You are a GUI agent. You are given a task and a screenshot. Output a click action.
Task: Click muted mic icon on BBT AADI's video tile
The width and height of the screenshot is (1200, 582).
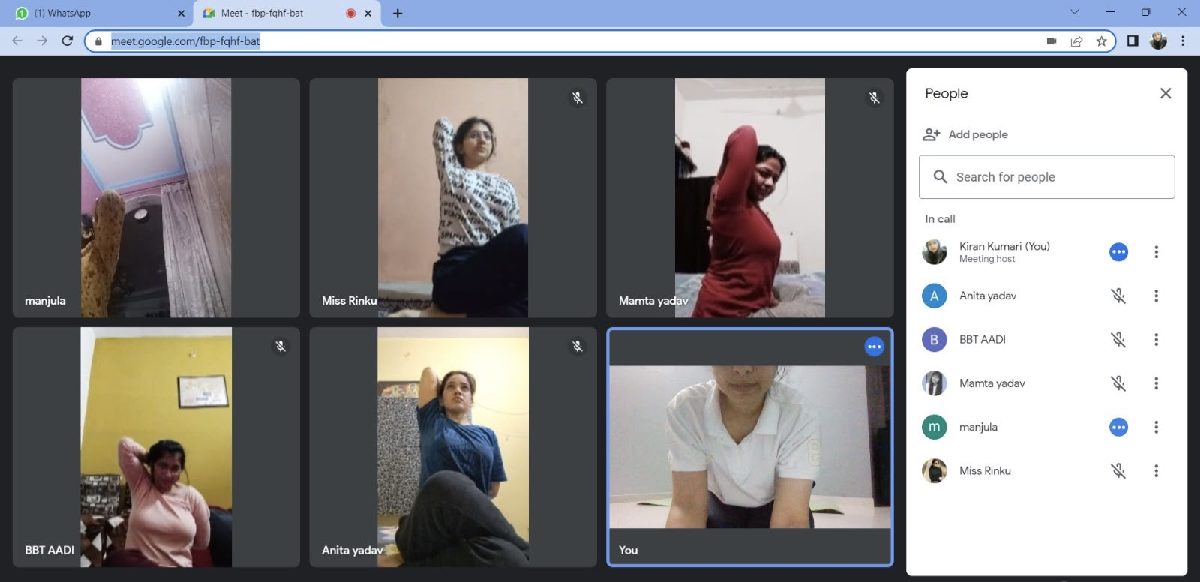281,346
